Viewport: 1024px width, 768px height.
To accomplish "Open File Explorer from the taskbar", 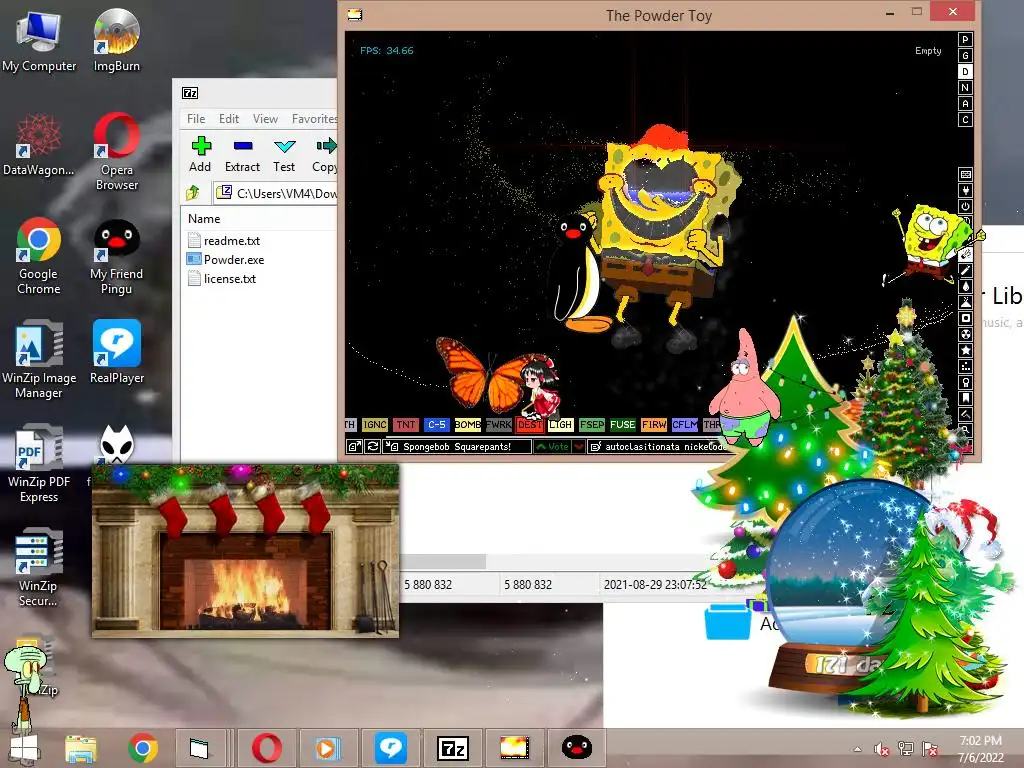I will (x=81, y=748).
